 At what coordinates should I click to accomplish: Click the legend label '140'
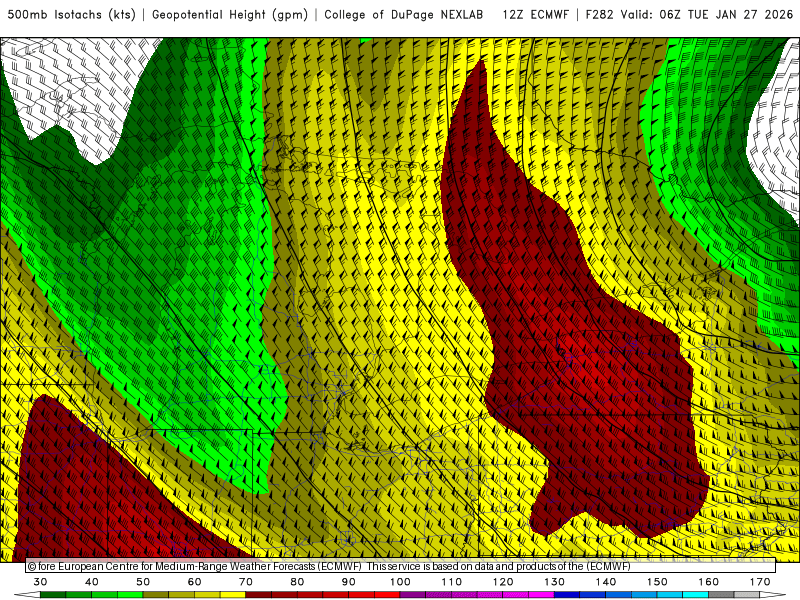606,582
